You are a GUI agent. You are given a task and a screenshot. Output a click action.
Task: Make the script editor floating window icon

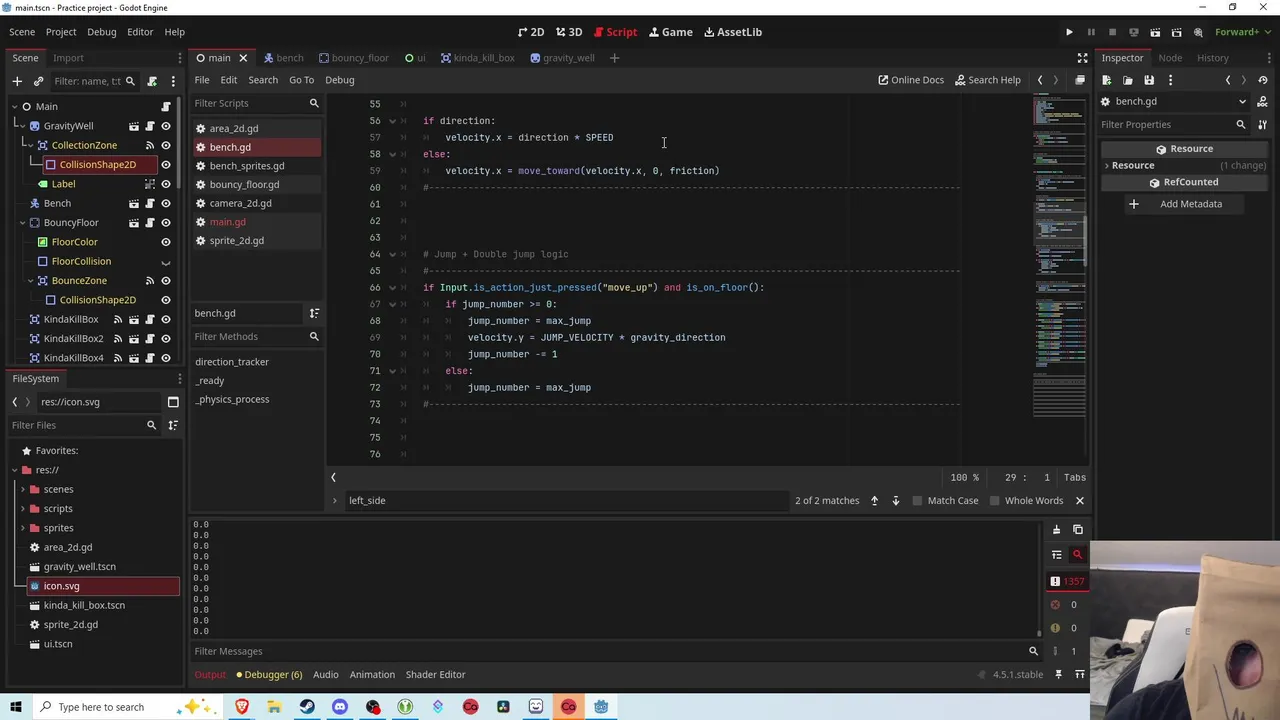click(x=1080, y=80)
